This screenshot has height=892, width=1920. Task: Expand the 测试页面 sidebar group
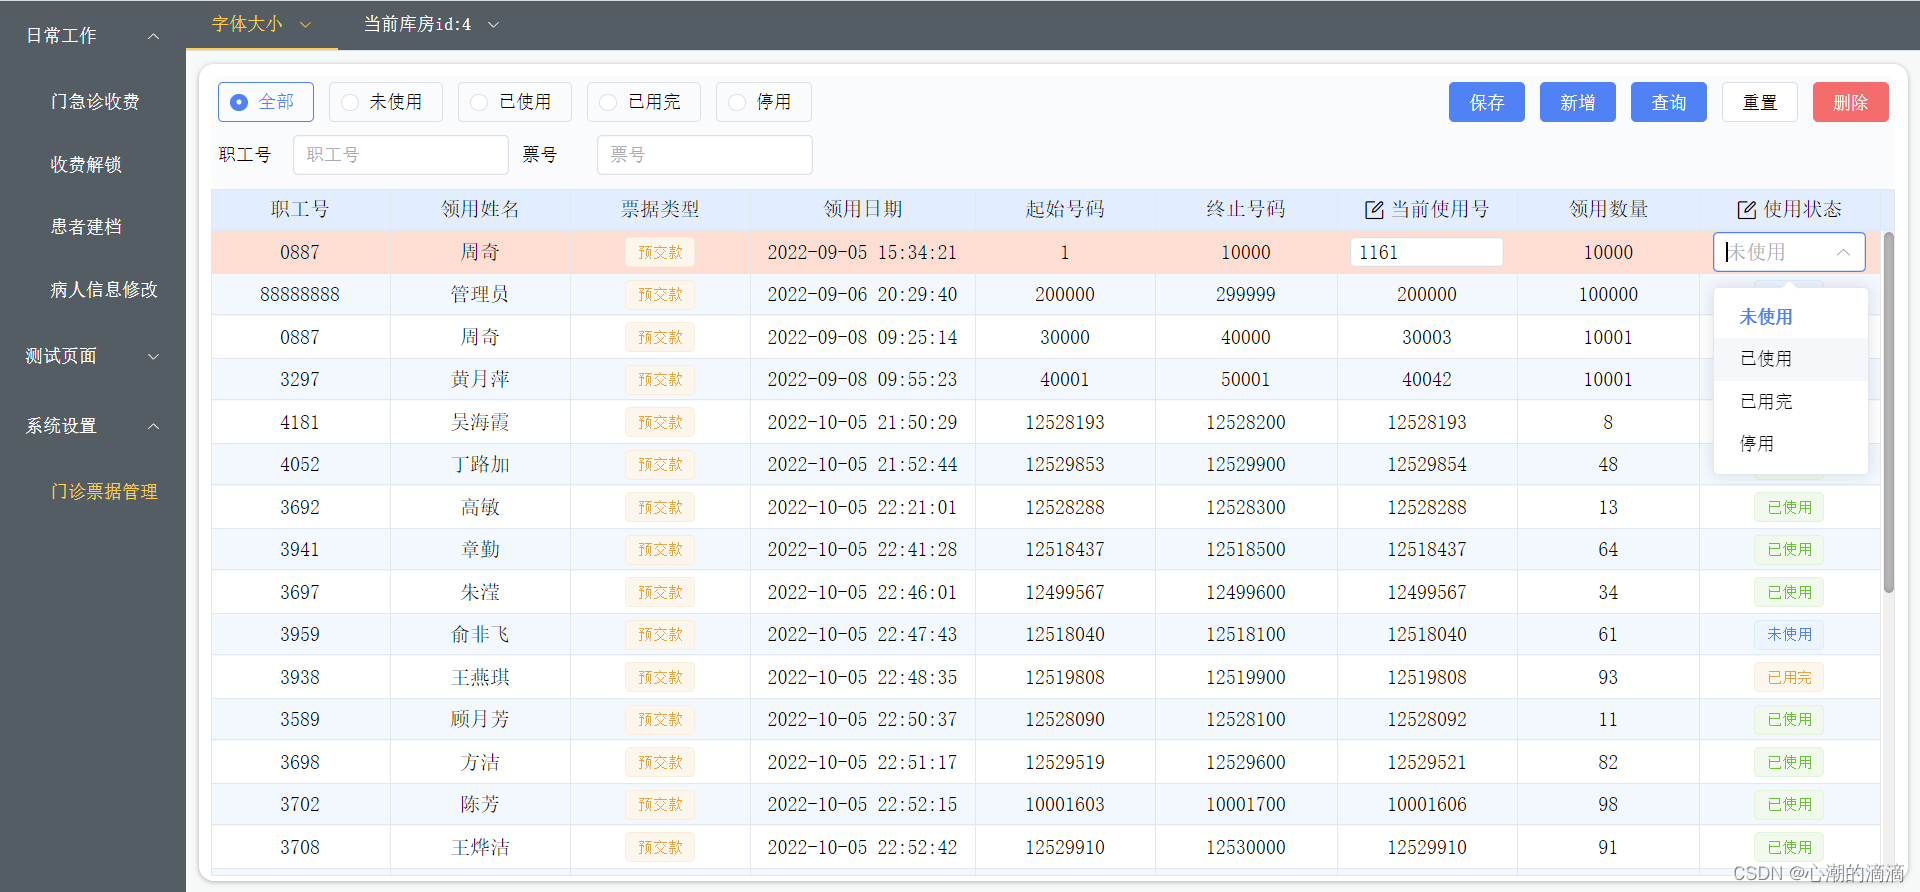(92, 356)
